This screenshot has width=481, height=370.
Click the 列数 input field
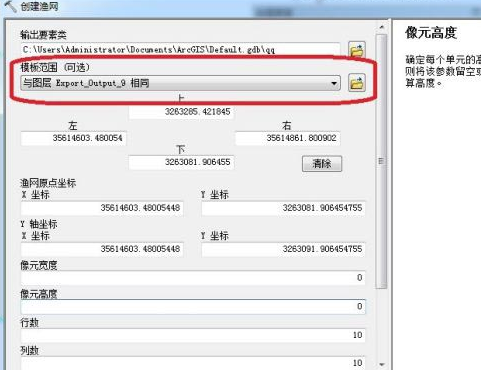[193, 363]
